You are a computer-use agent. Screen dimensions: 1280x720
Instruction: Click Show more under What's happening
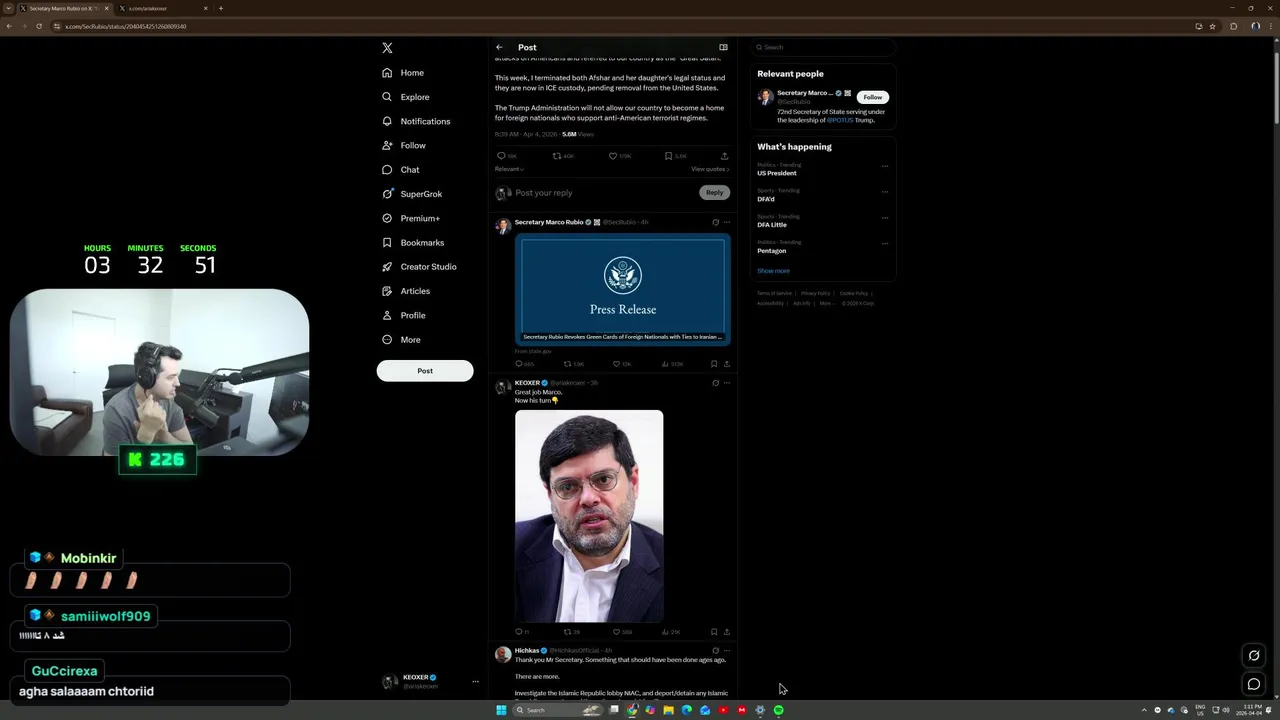773,271
